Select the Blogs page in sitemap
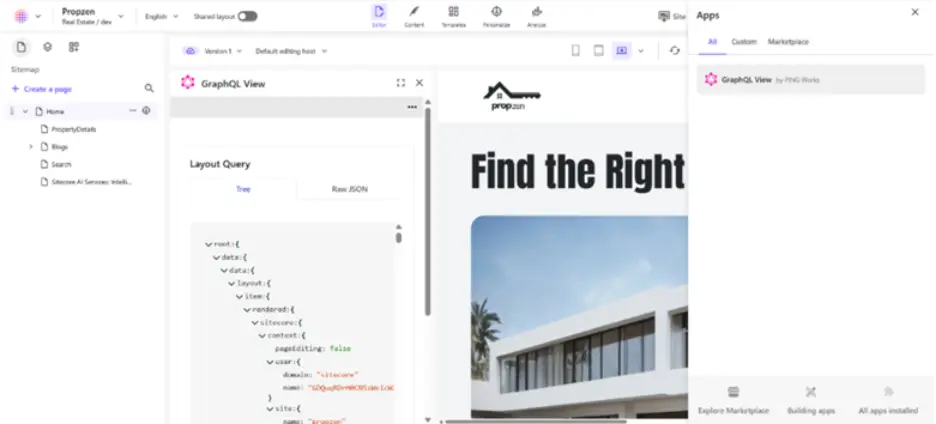 [x=60, y=147]
